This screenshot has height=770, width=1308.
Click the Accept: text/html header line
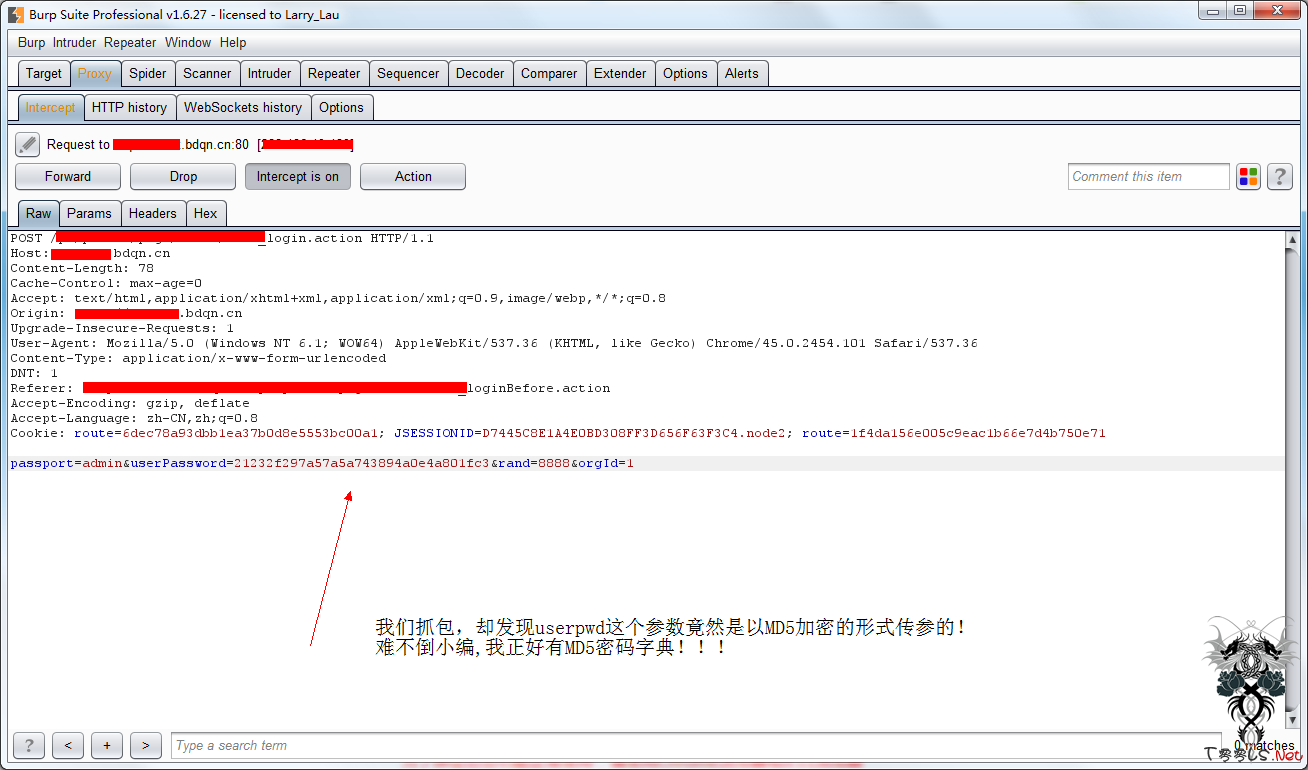pos(338,298)
